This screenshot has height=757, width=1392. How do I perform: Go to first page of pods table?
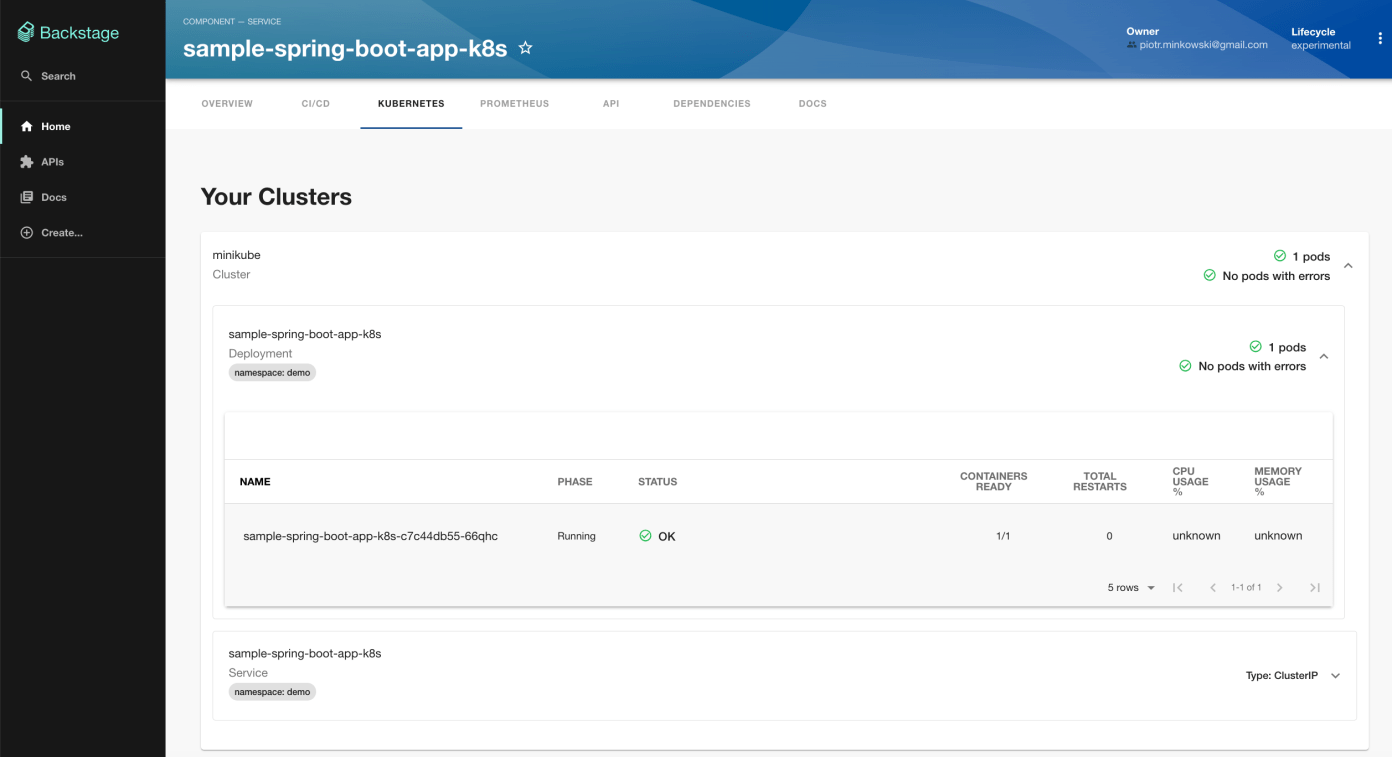pos(1178,588)
